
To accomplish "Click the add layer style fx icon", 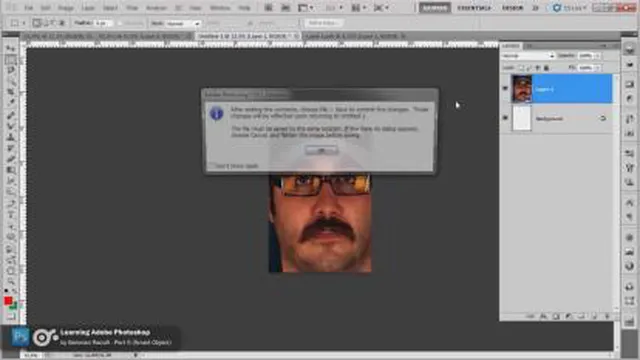I will (543, 316).
